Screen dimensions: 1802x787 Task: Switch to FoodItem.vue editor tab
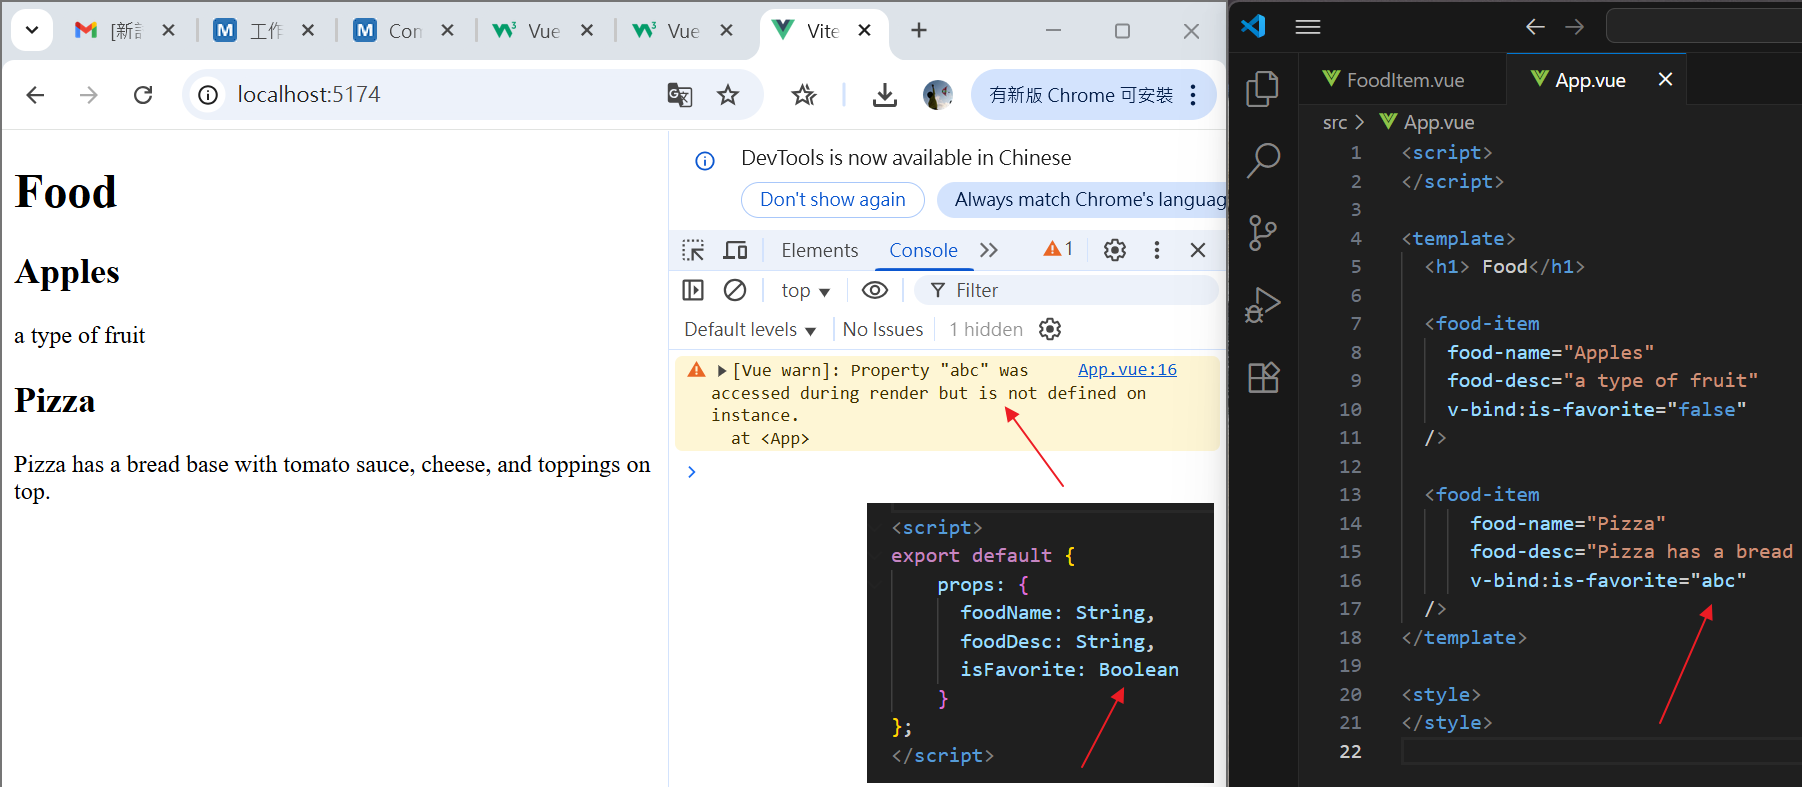[x=1404, y=80]
